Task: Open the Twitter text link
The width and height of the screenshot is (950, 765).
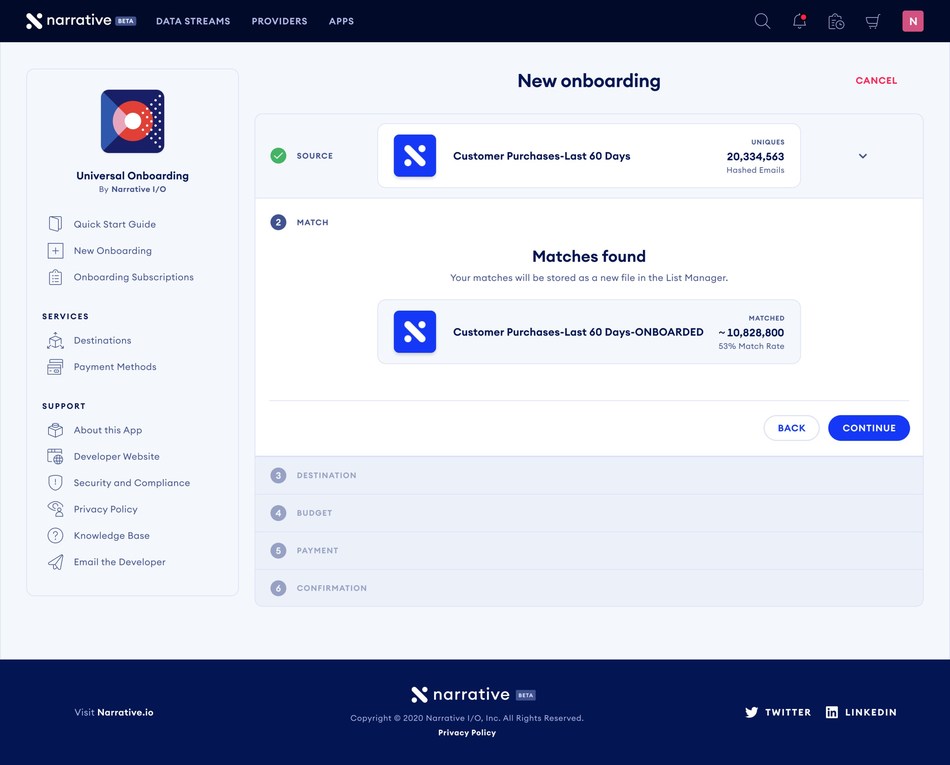Action: click(x=788, y=712)
